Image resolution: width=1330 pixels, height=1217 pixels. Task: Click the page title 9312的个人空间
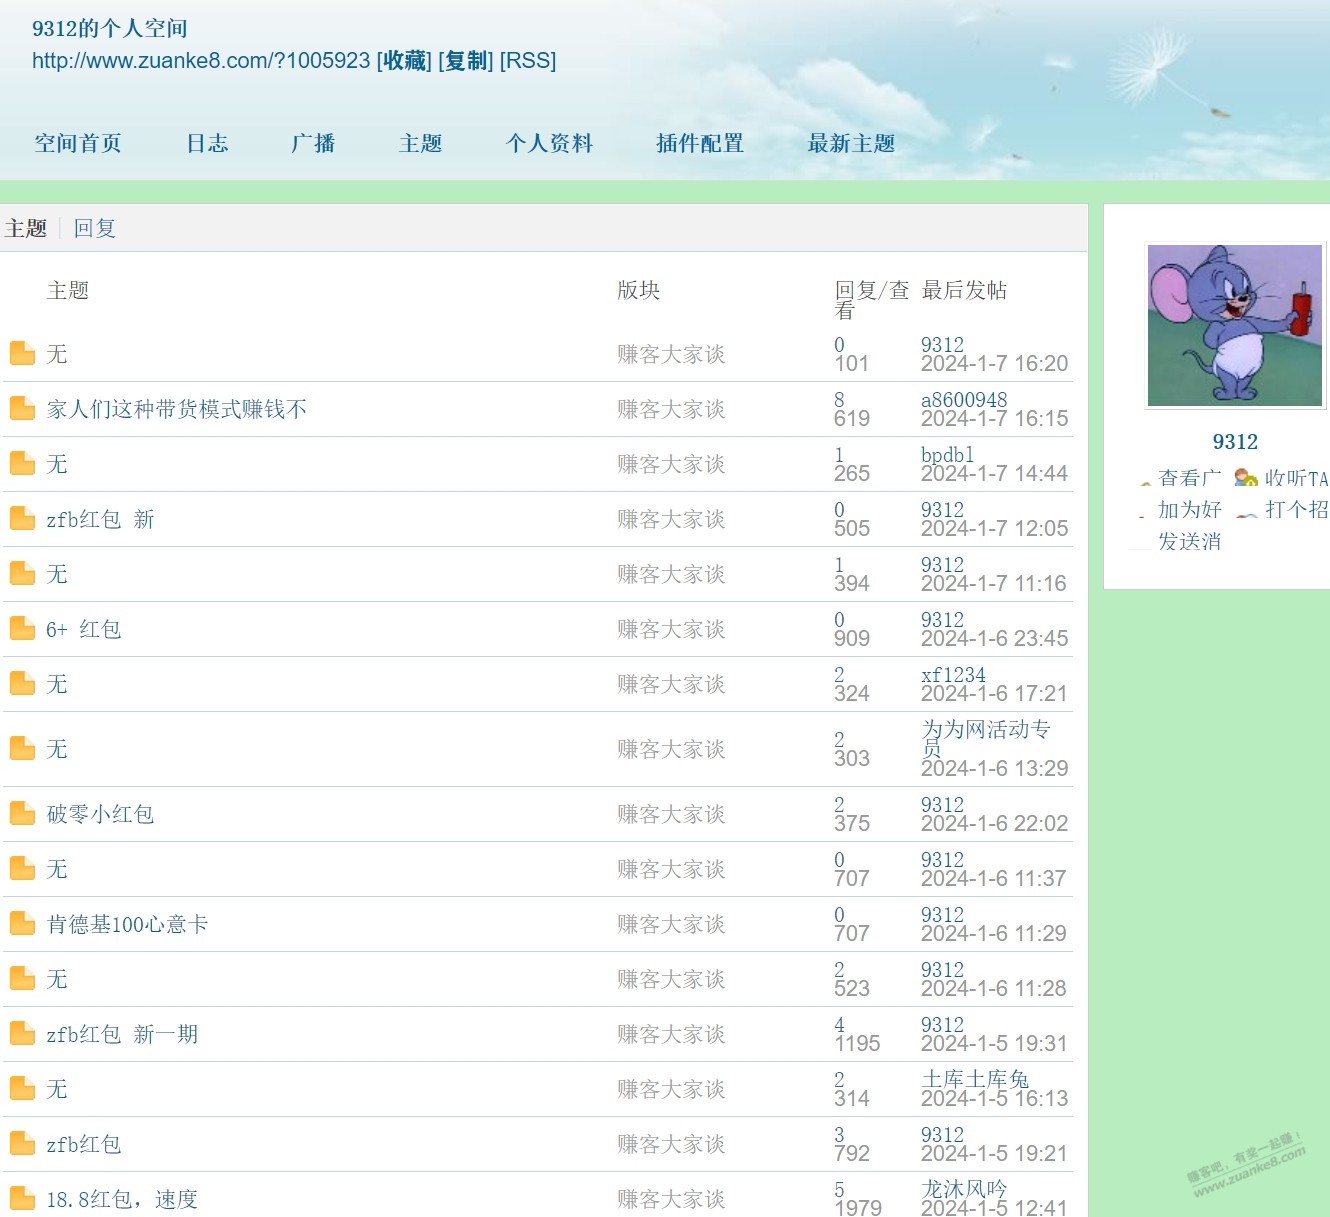click(x=110, y=28)
